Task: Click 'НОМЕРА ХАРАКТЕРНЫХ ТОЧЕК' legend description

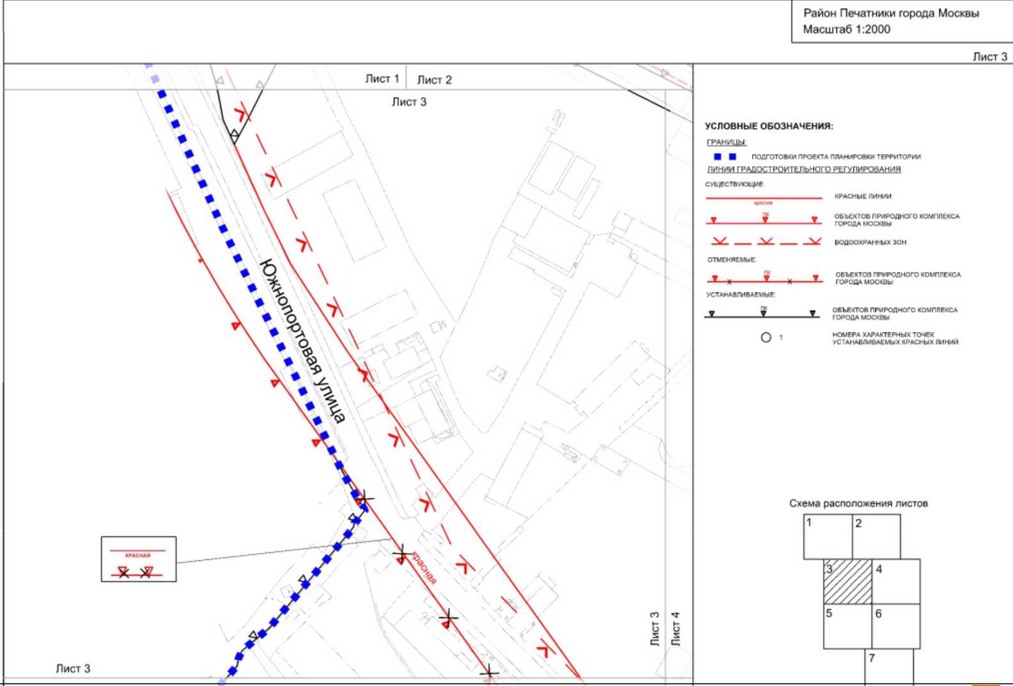Action: point(884,335)
